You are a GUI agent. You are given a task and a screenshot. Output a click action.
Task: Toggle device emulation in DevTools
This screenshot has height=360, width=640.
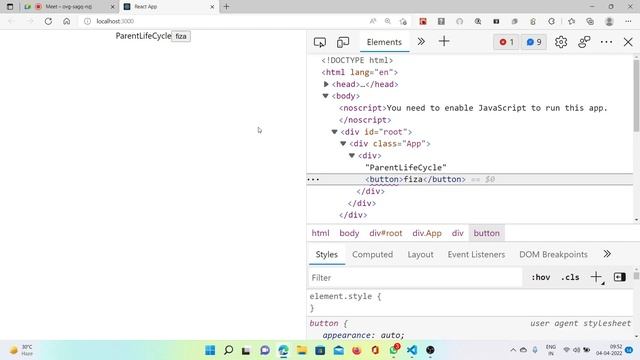click(343, 42)
